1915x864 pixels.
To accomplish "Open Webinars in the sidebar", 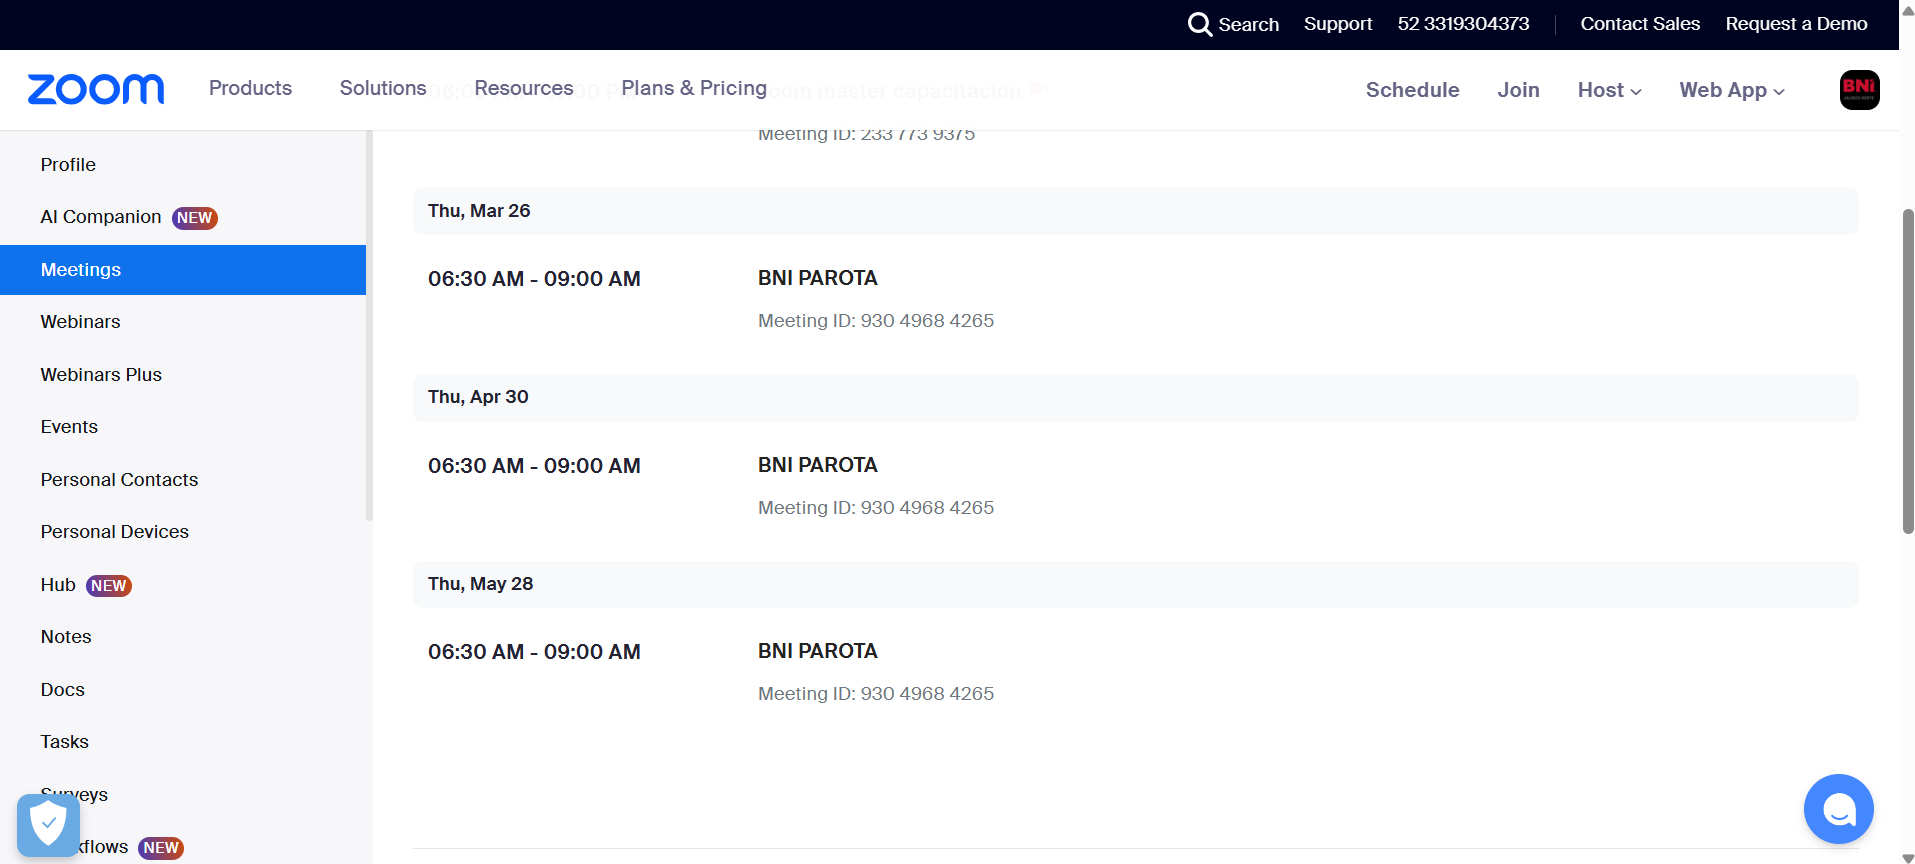I will [80, 322].
